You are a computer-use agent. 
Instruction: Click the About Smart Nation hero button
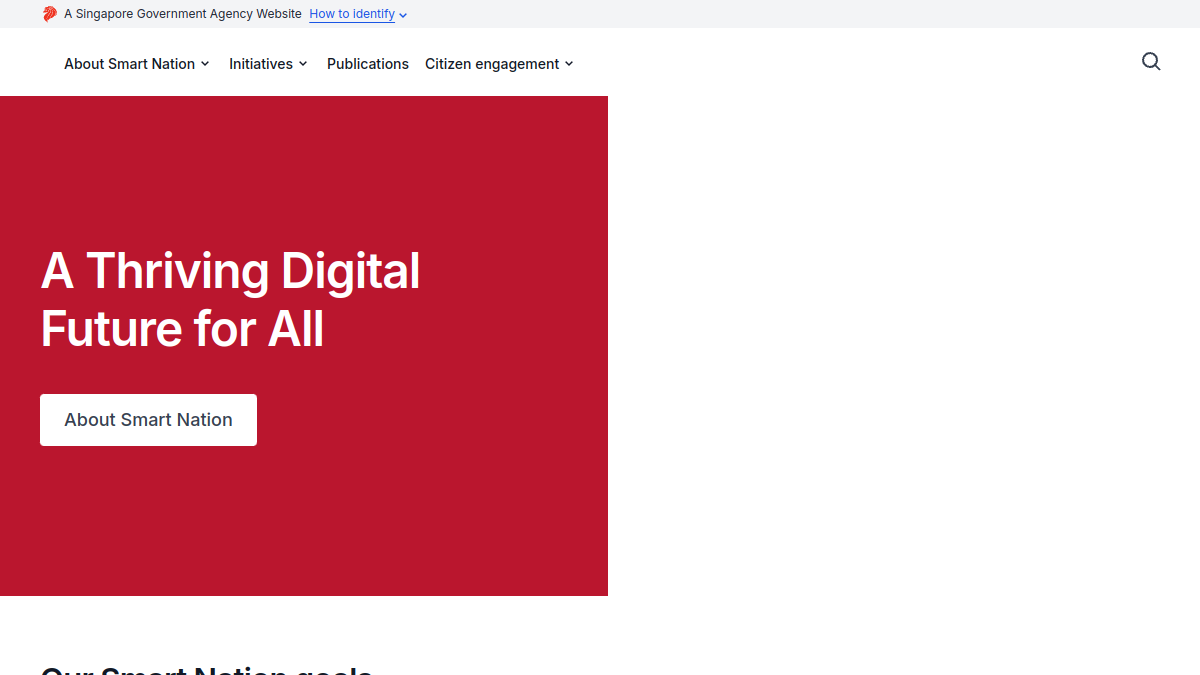click(148, 420)
